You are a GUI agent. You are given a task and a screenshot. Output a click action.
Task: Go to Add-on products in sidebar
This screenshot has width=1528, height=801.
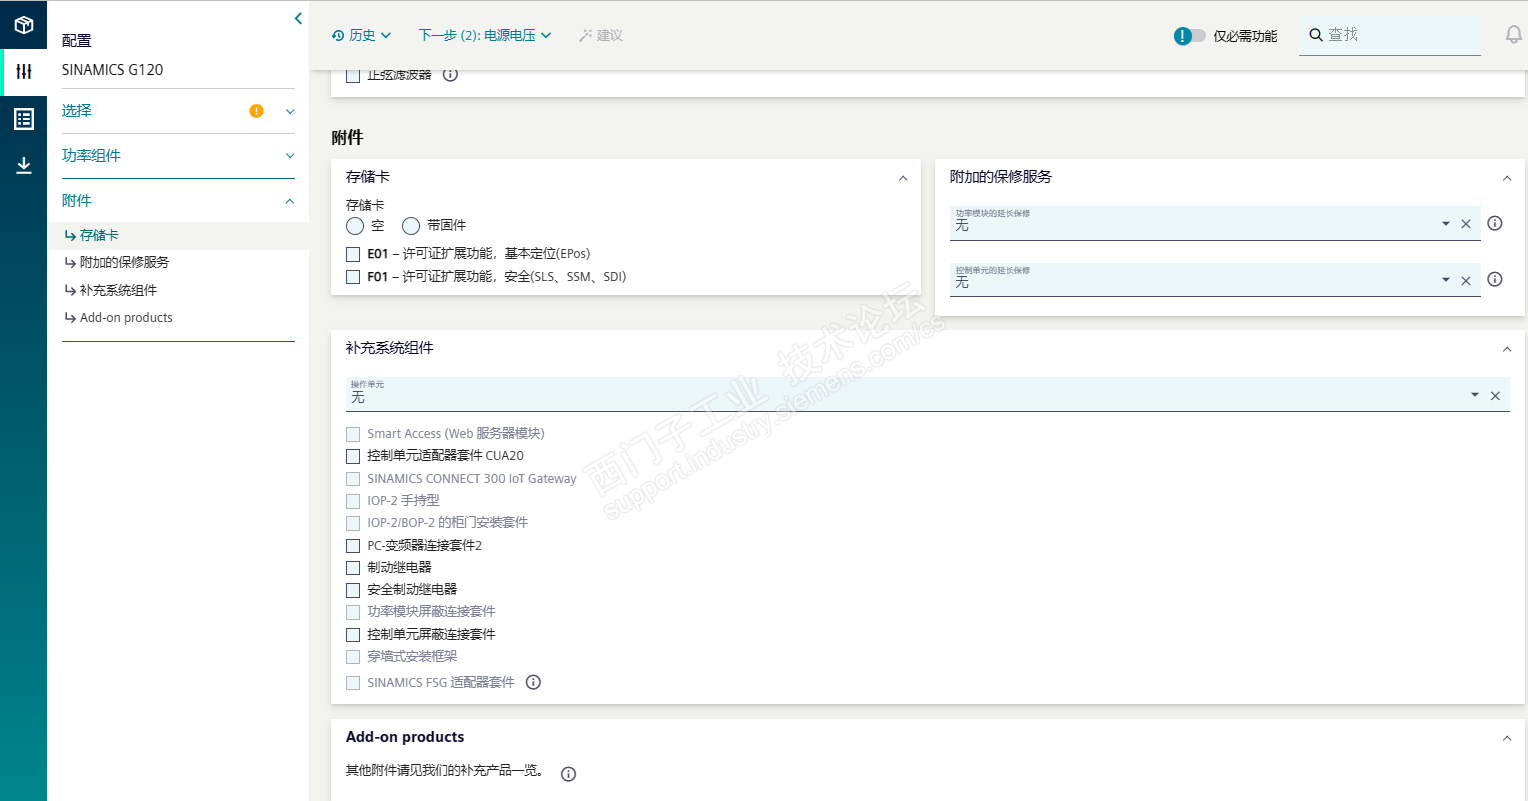coord(126,318)
